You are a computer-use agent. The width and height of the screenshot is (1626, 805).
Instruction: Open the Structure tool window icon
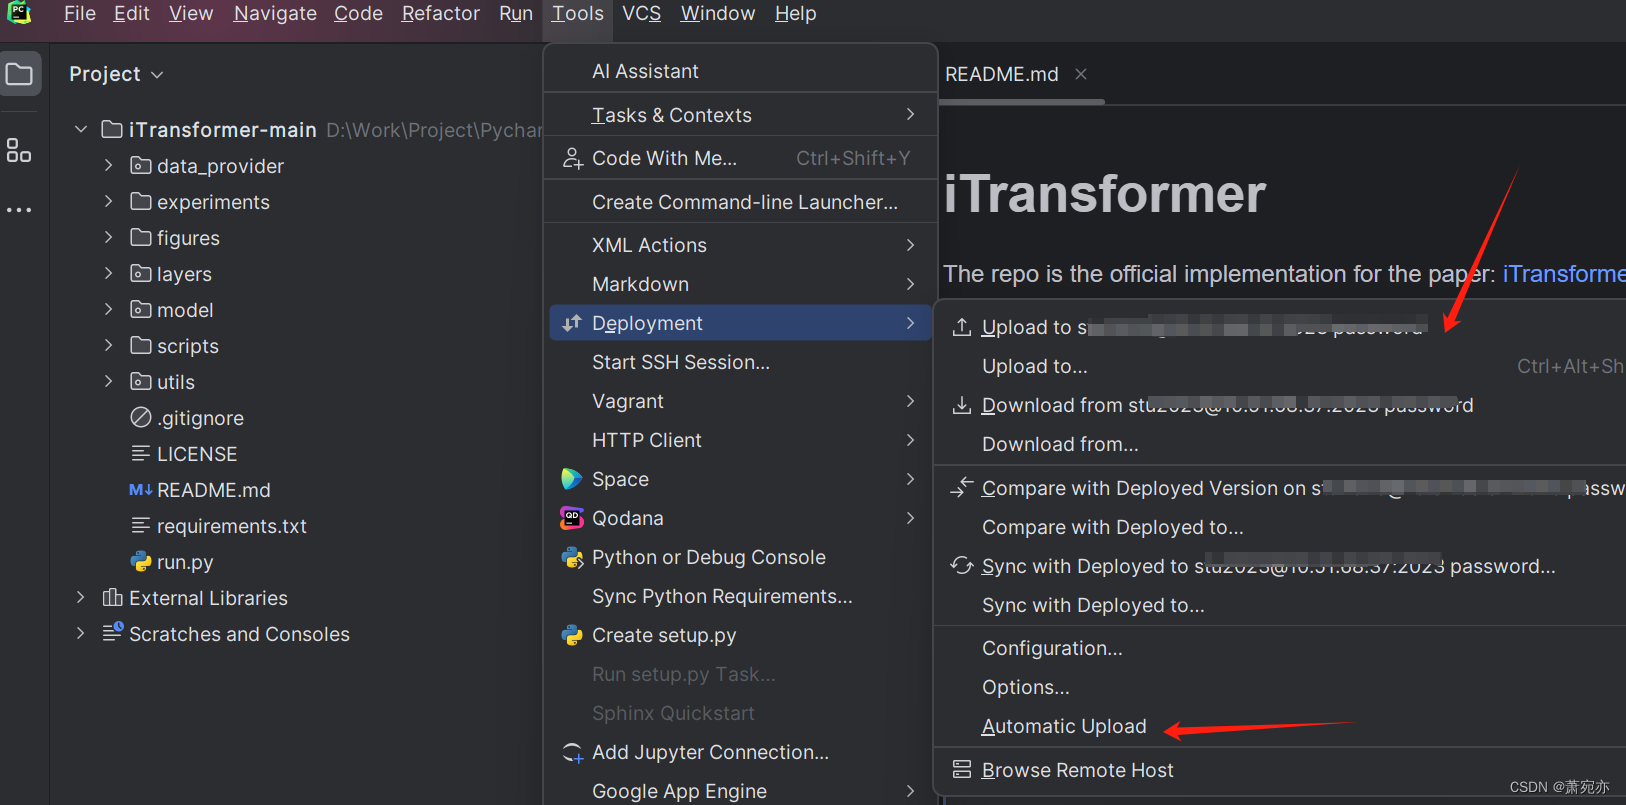click(19, 150)
